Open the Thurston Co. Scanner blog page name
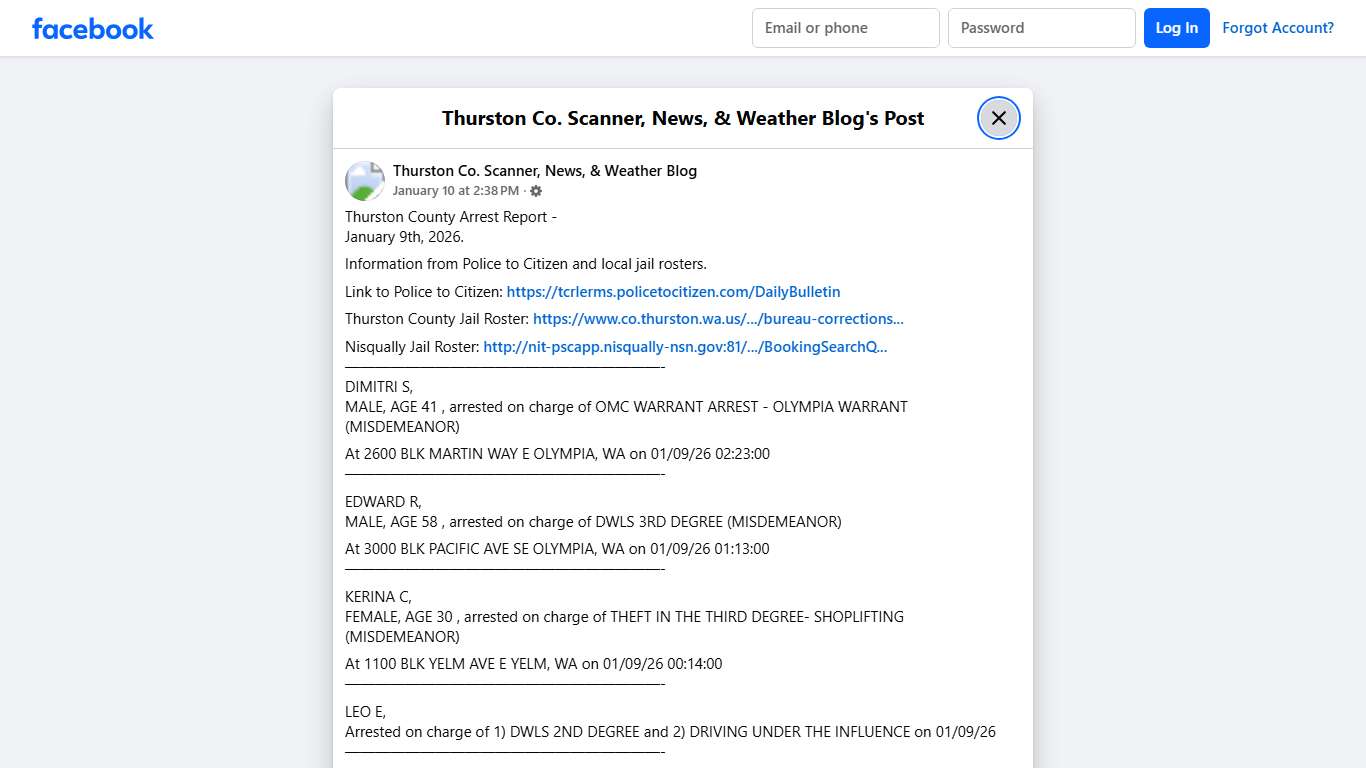 [x=544, y=170]
